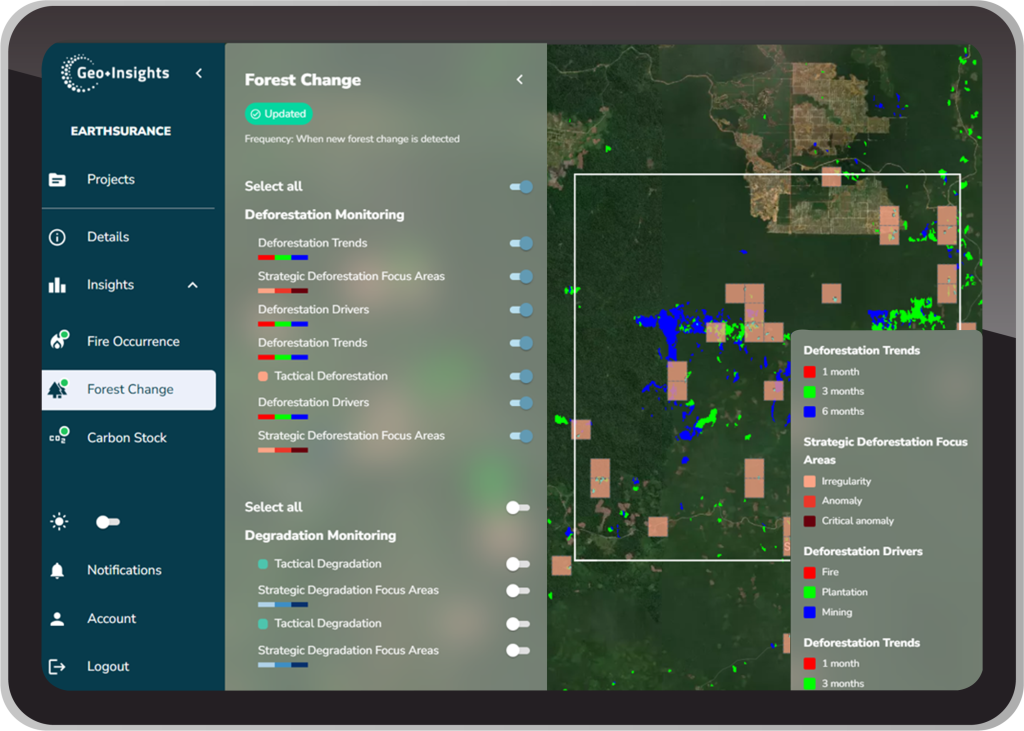Toggle Select all under Degradation Monitoring
This screenshot has height=731, width=1024.
(x=517, y=508)
